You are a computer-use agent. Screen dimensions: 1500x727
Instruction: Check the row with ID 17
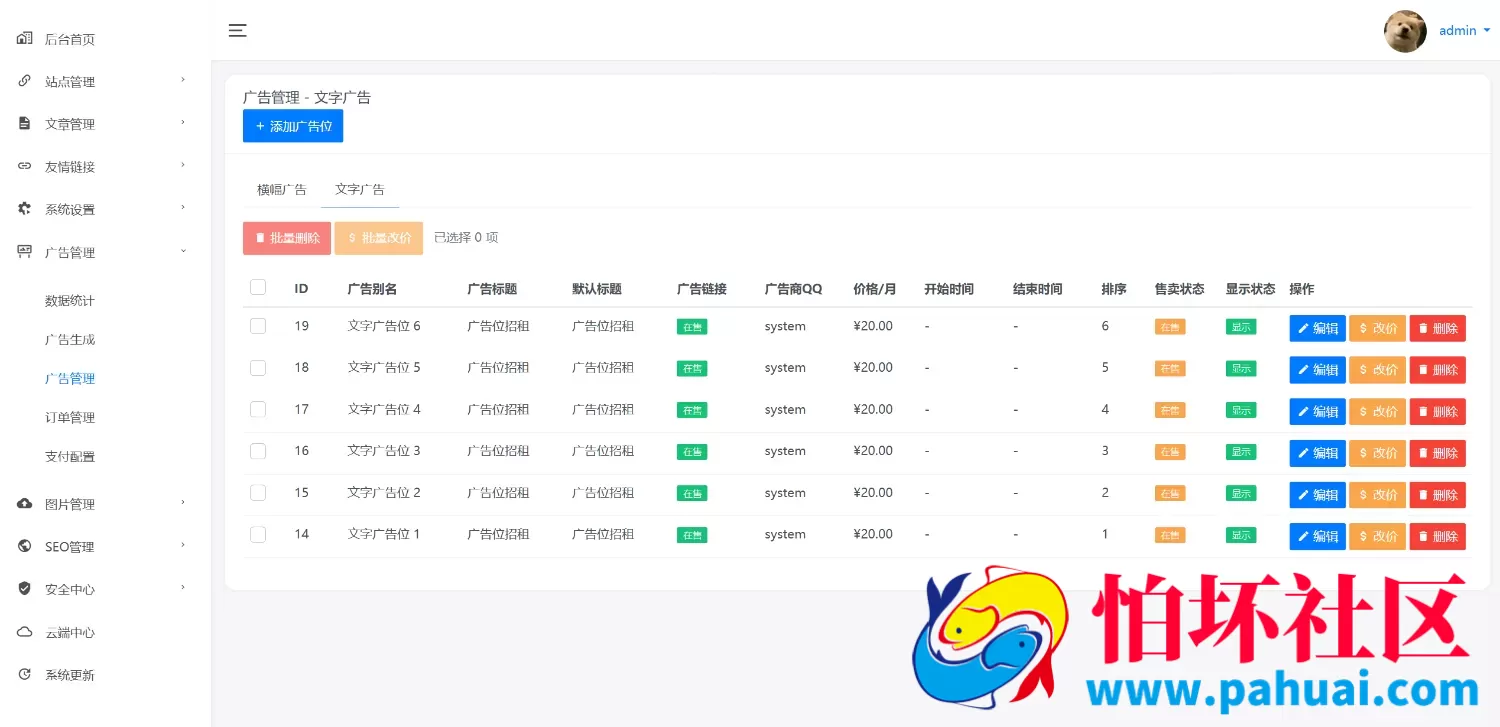click(258, 409)
